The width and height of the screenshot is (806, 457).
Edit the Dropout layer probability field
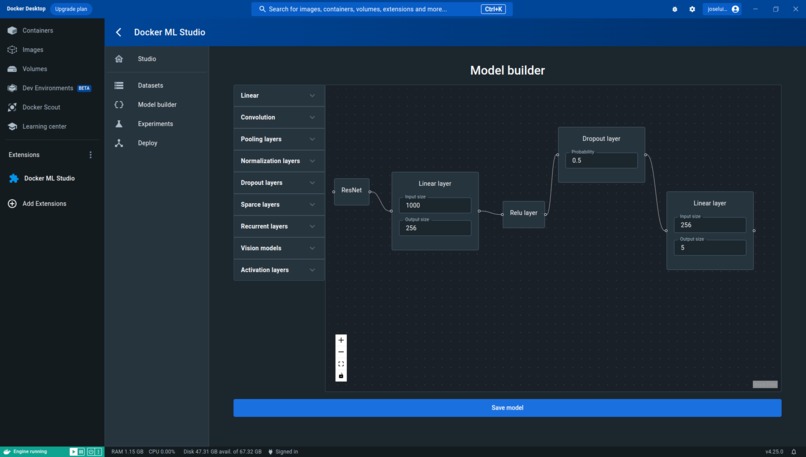(601, 160)
